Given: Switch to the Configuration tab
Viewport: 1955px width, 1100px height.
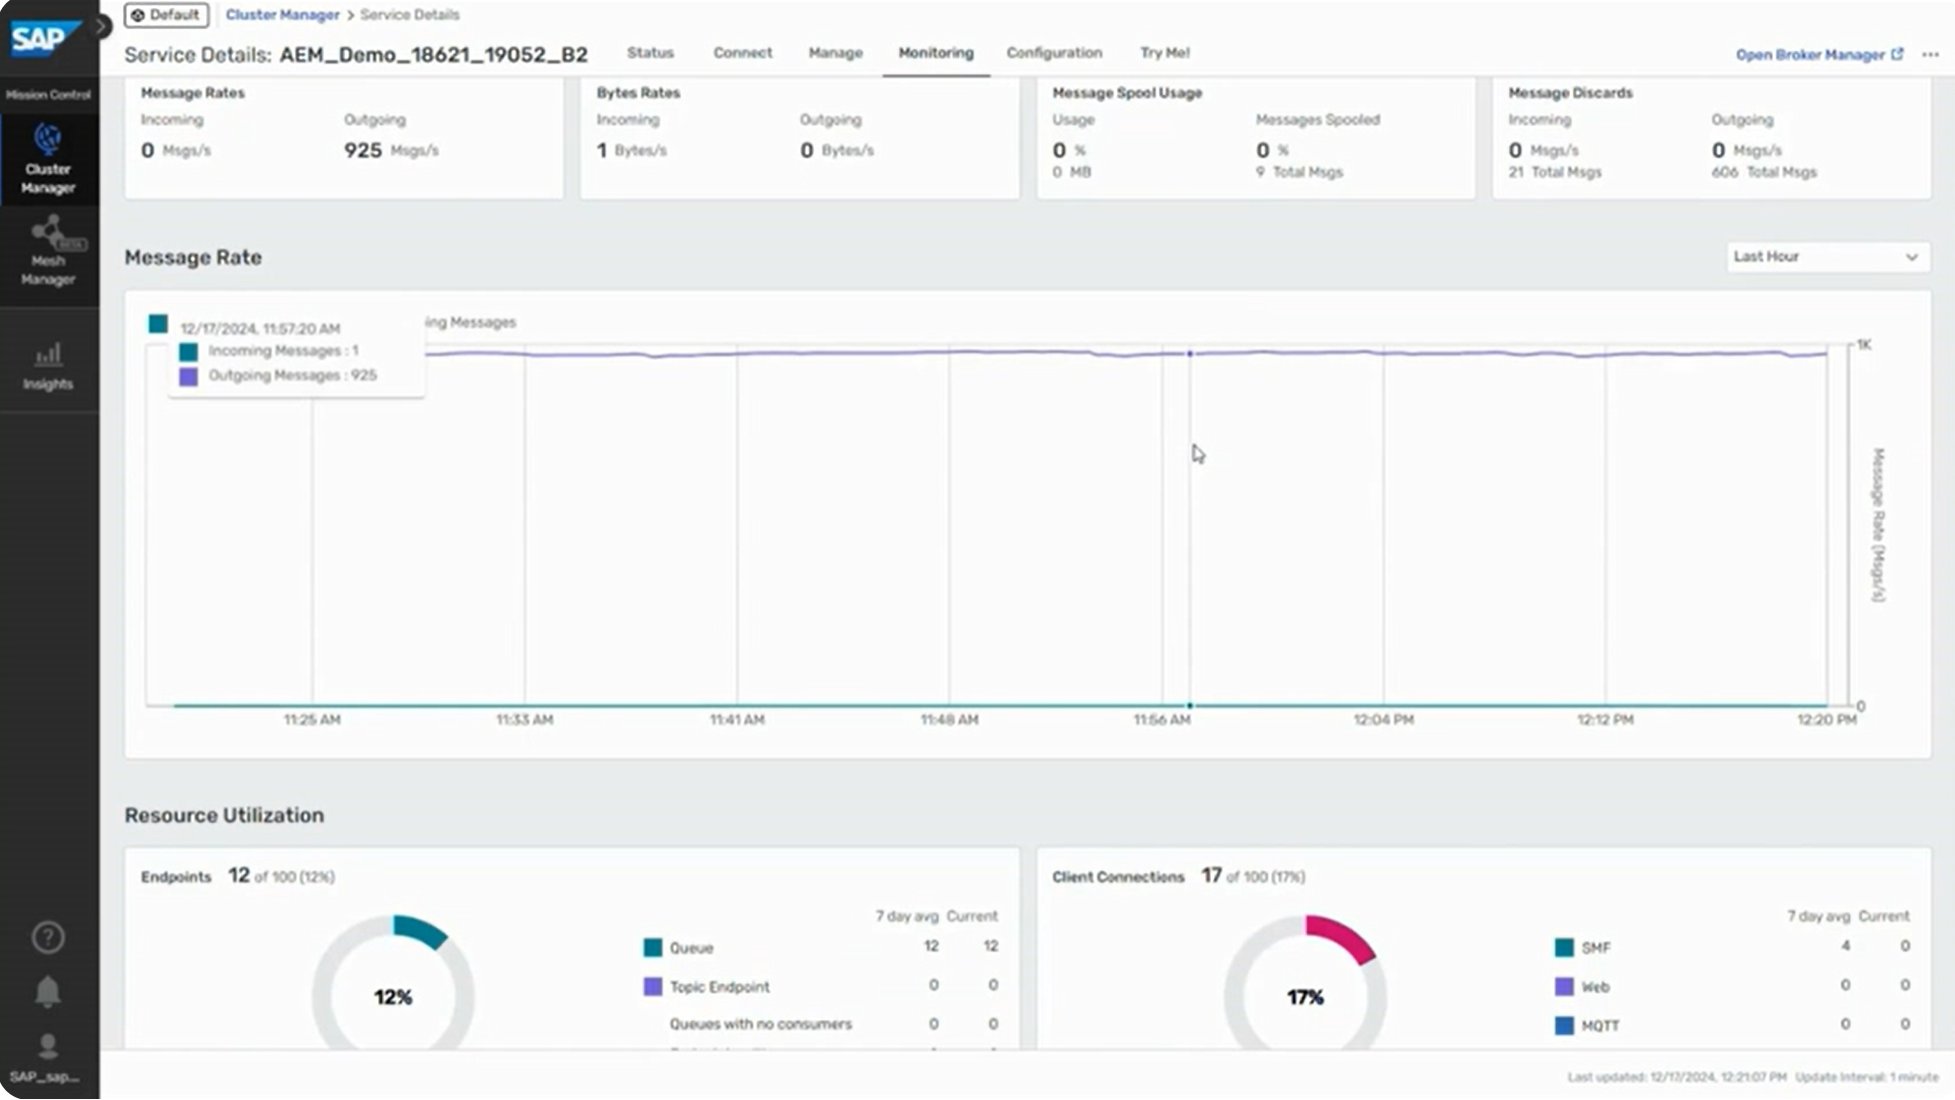Looking at the screenshot, I should (1054, 53).
